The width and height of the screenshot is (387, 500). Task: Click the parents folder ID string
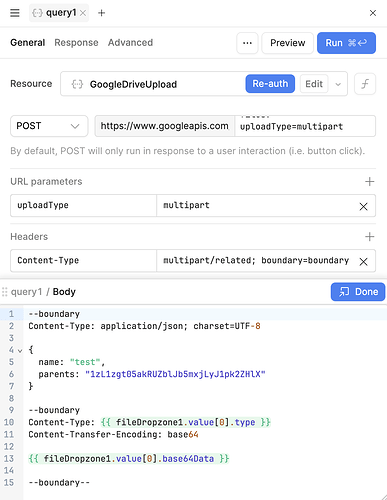[x=175, y=374]
